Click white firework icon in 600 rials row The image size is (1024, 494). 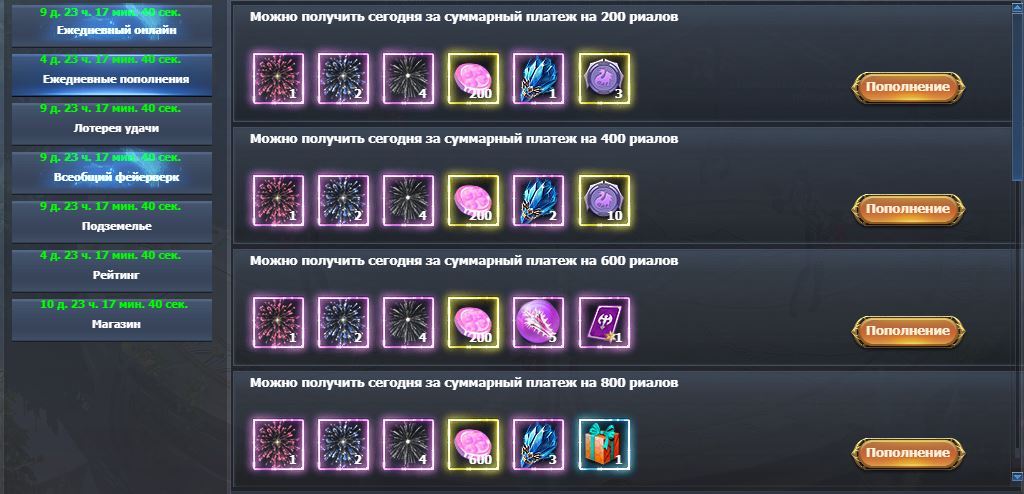pyautogui.click(x=408, y=323)
